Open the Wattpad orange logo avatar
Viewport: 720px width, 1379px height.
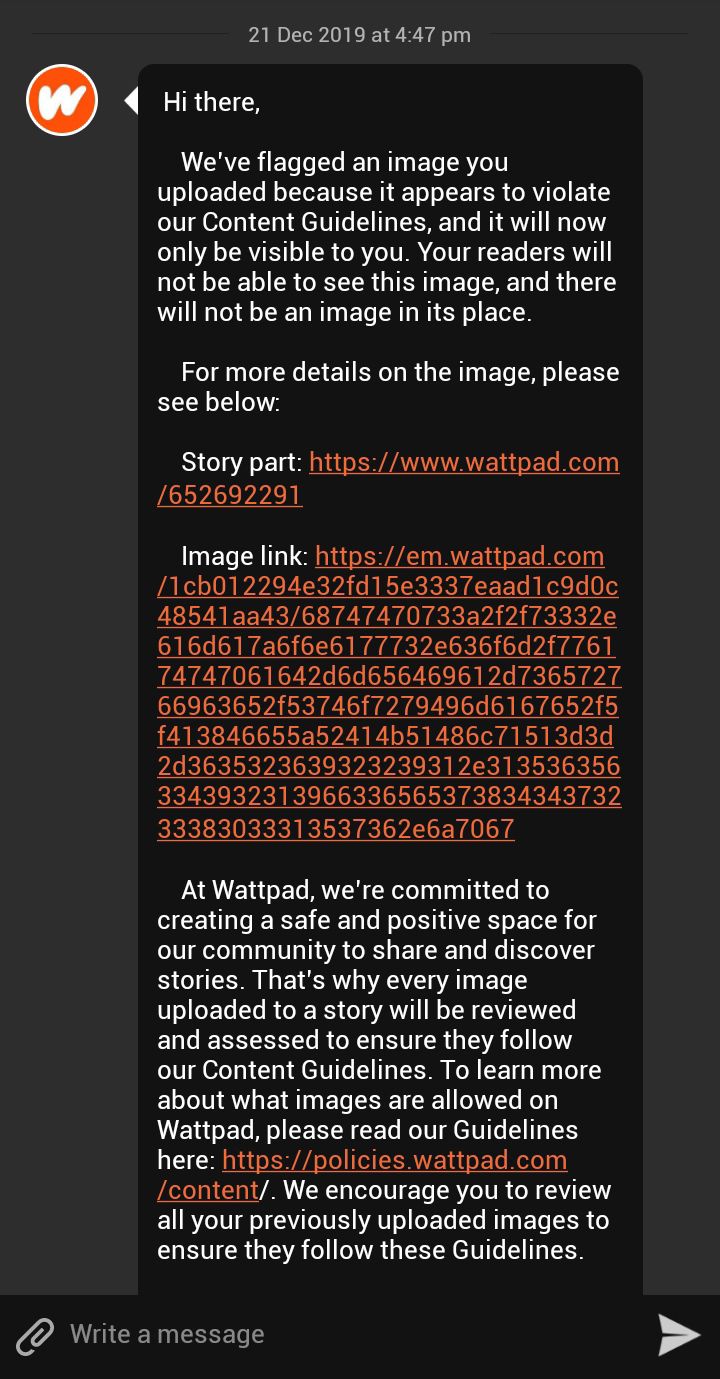[62, 100]
